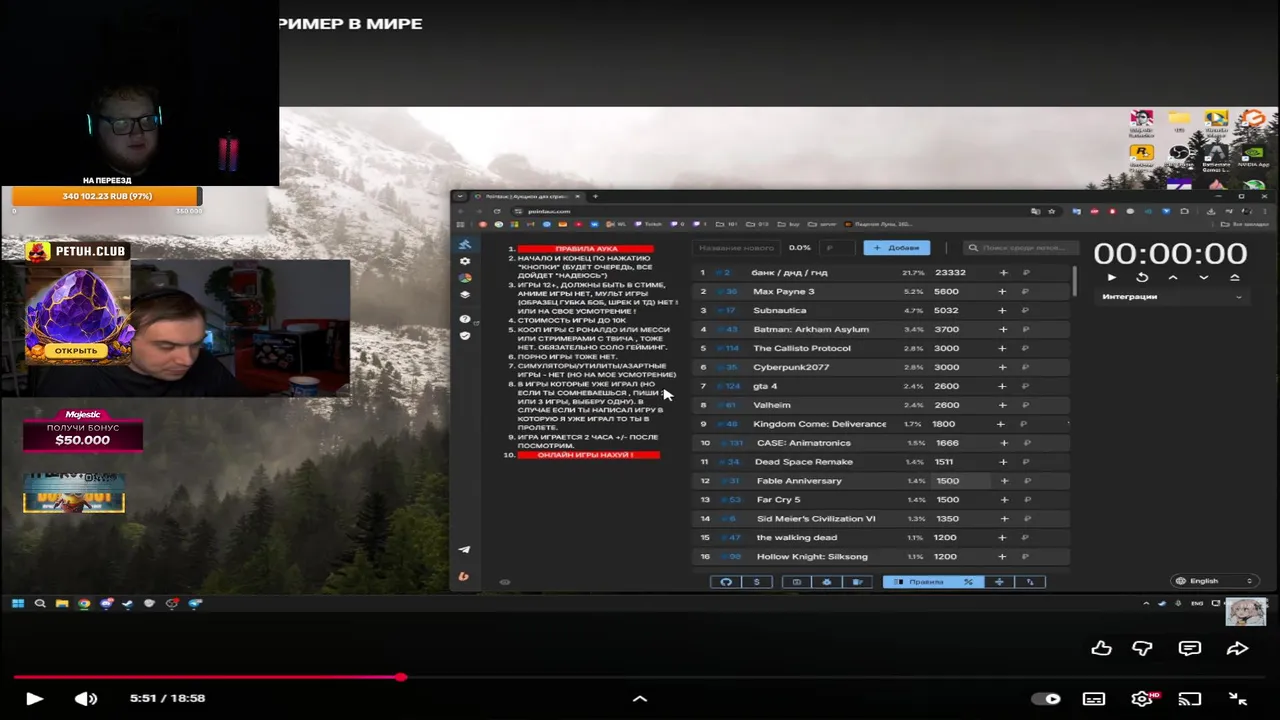Expand the Интеграции section

[1172, 296]
